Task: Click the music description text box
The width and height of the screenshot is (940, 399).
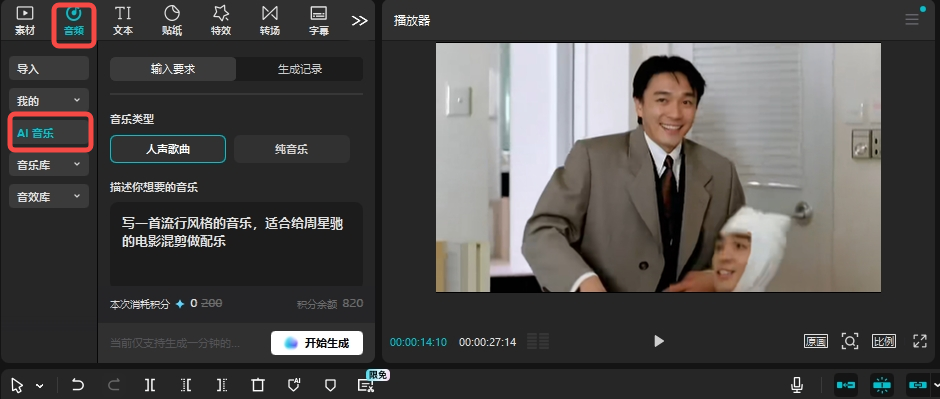Action: click(x=236, y=244)
